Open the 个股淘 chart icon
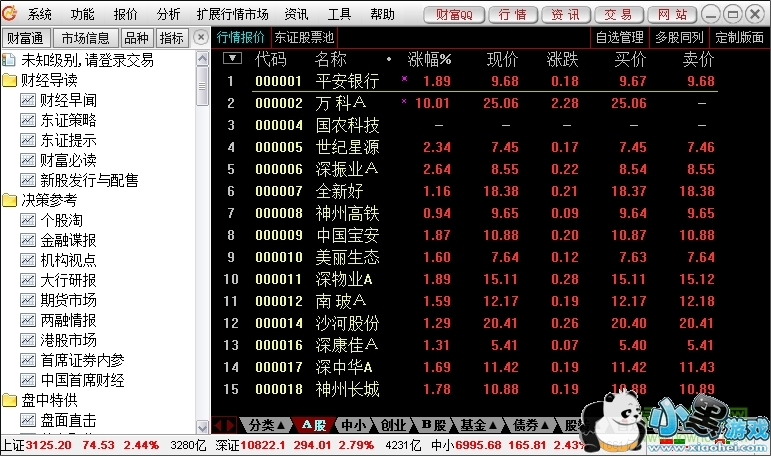This screenshot has height=456, width=771. pyautogui.click(x=28, y=220)
